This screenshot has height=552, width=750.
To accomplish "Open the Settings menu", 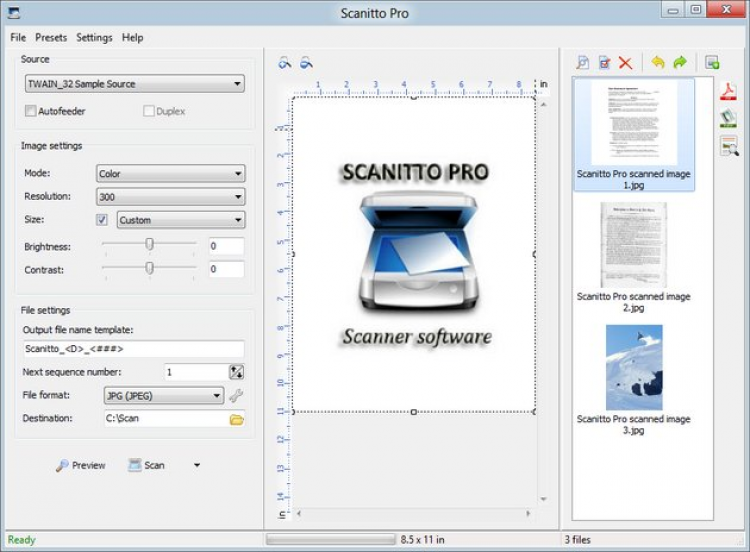I will click(x=94, y=37).
